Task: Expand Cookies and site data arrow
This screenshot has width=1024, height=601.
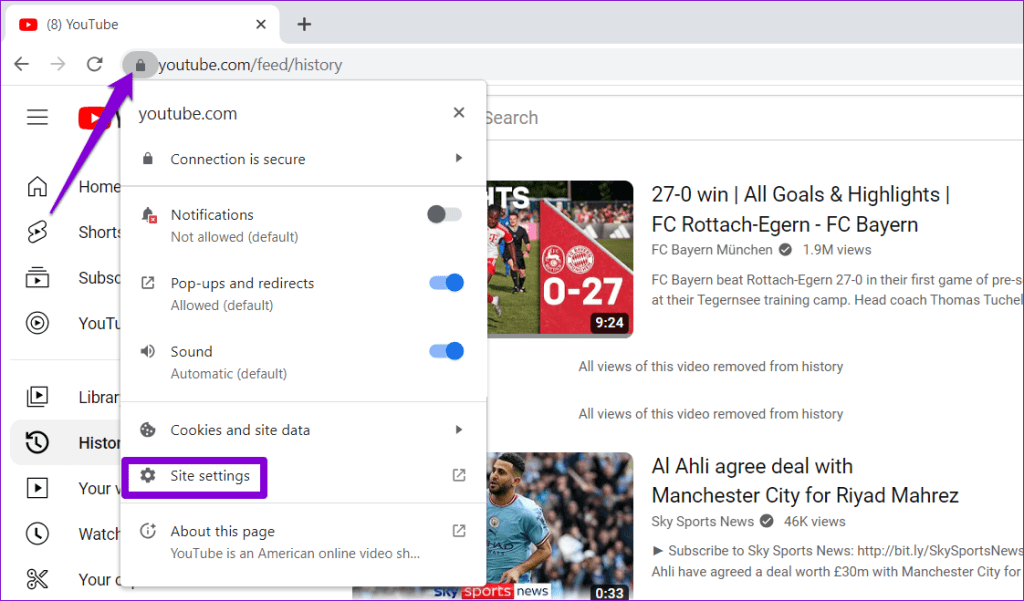Action: pyautogui.click(x=458, y=430)
